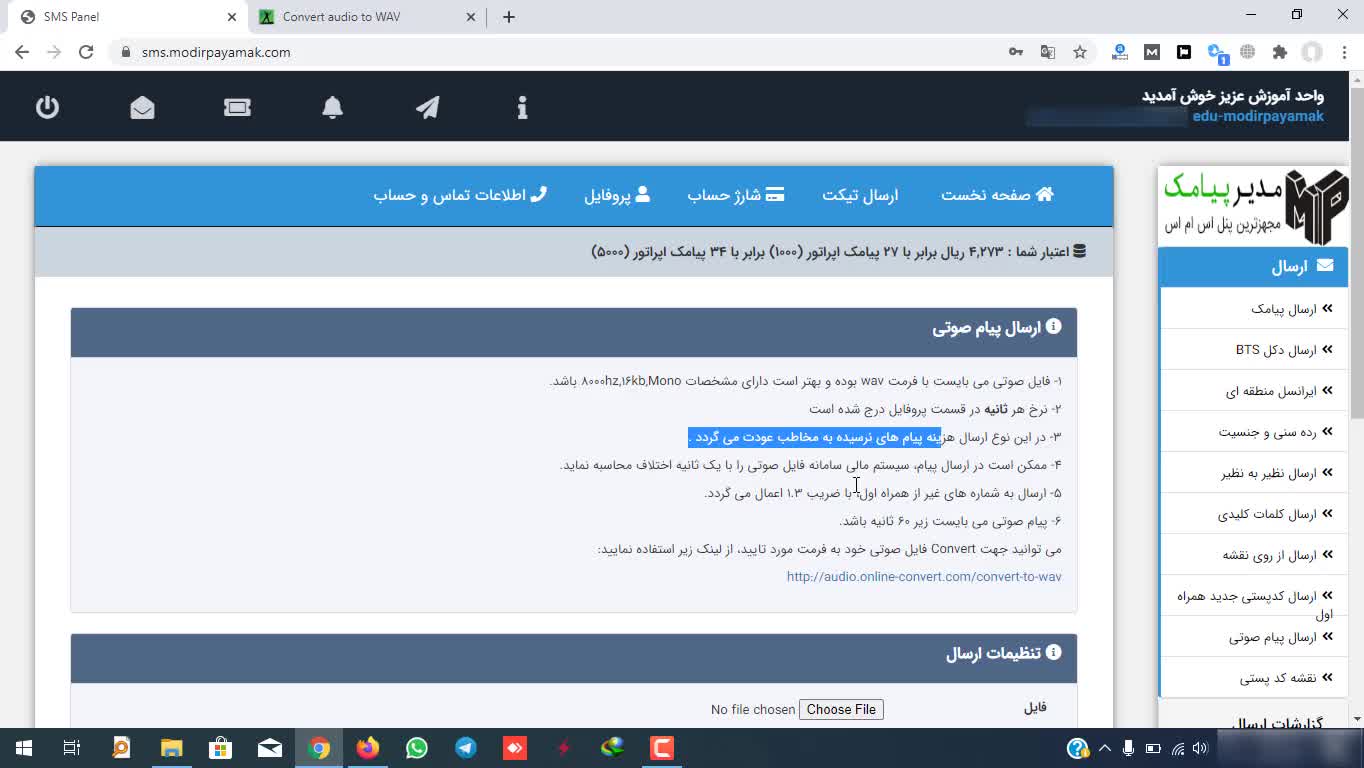Open the Windows Start menu
This screenshot has width=1364, height=768.
(24, 748)
